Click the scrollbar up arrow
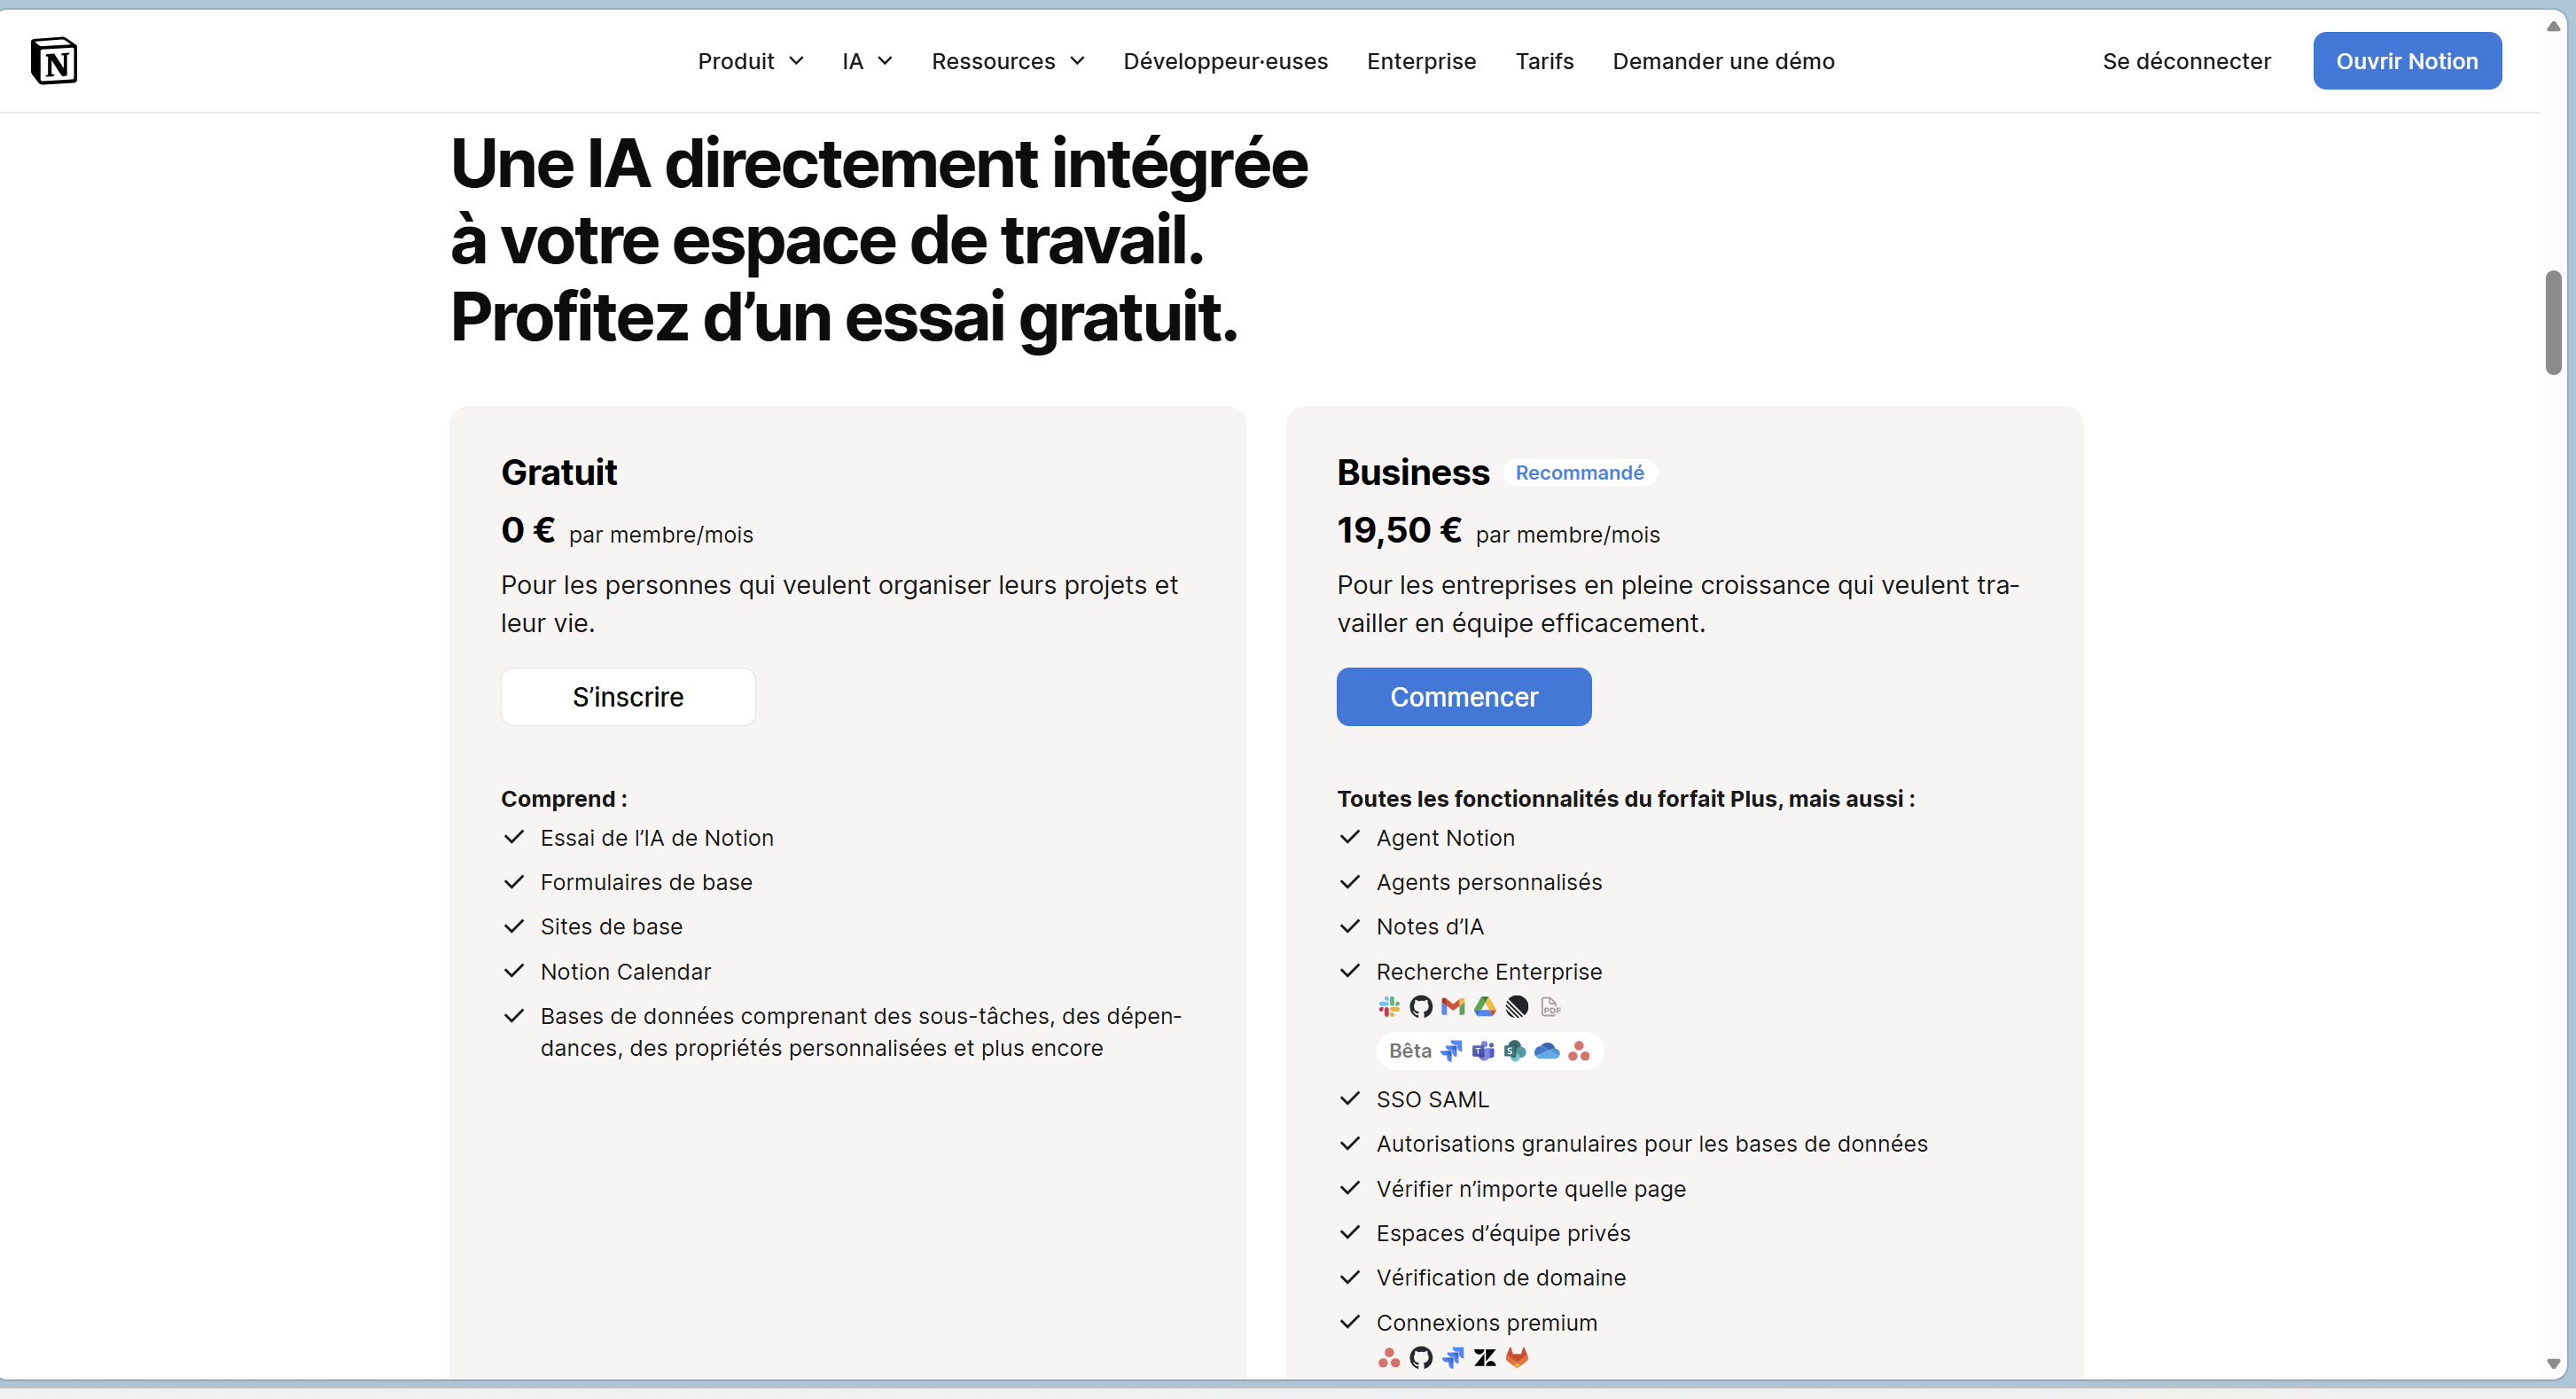 [2553, 26]
